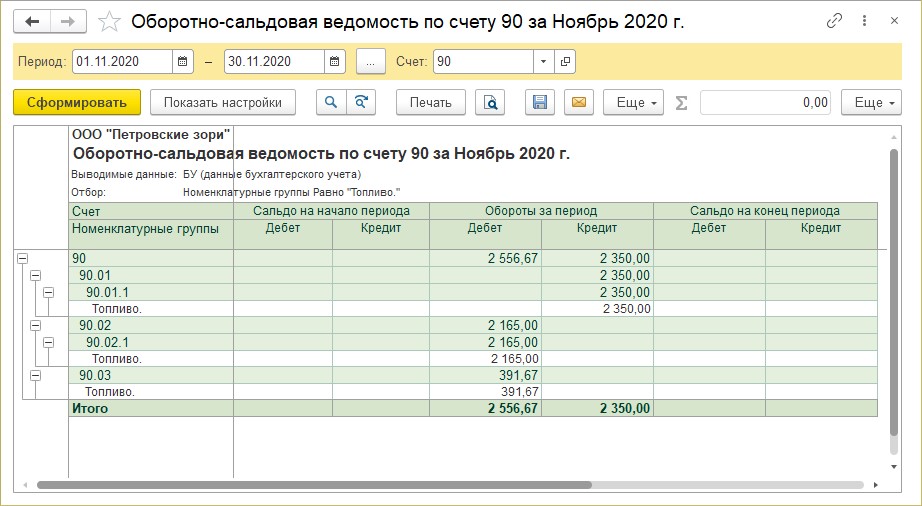Click the Сформировать button

(x=77, y=102)
